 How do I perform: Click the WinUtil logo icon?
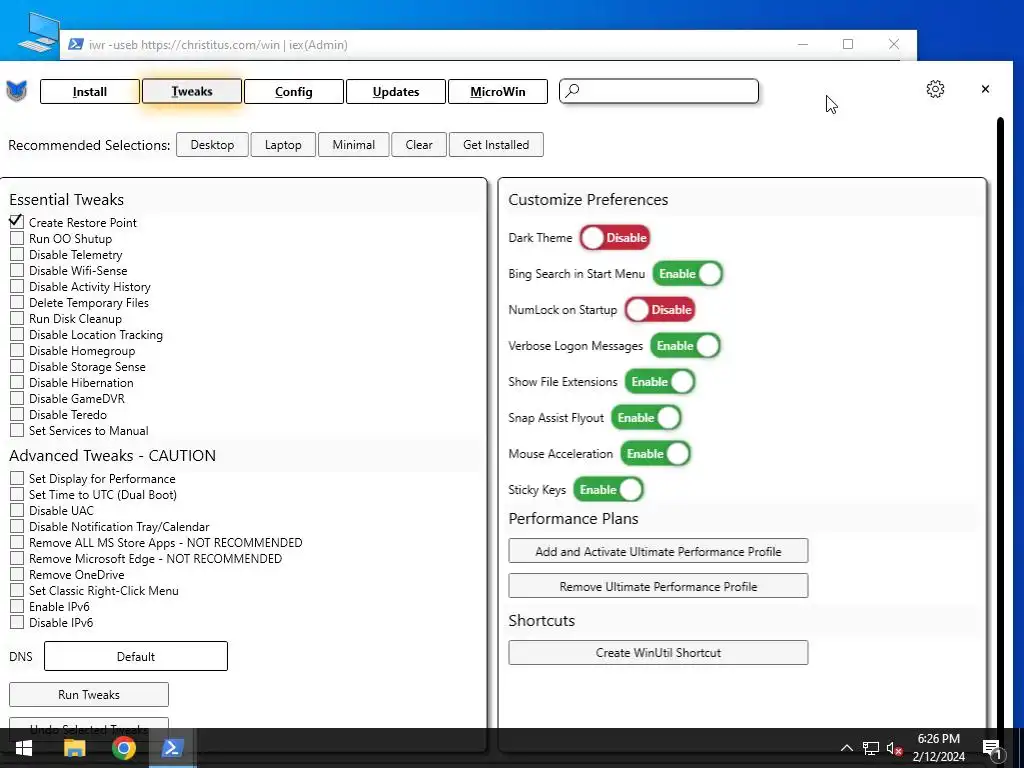coord(16,91)
